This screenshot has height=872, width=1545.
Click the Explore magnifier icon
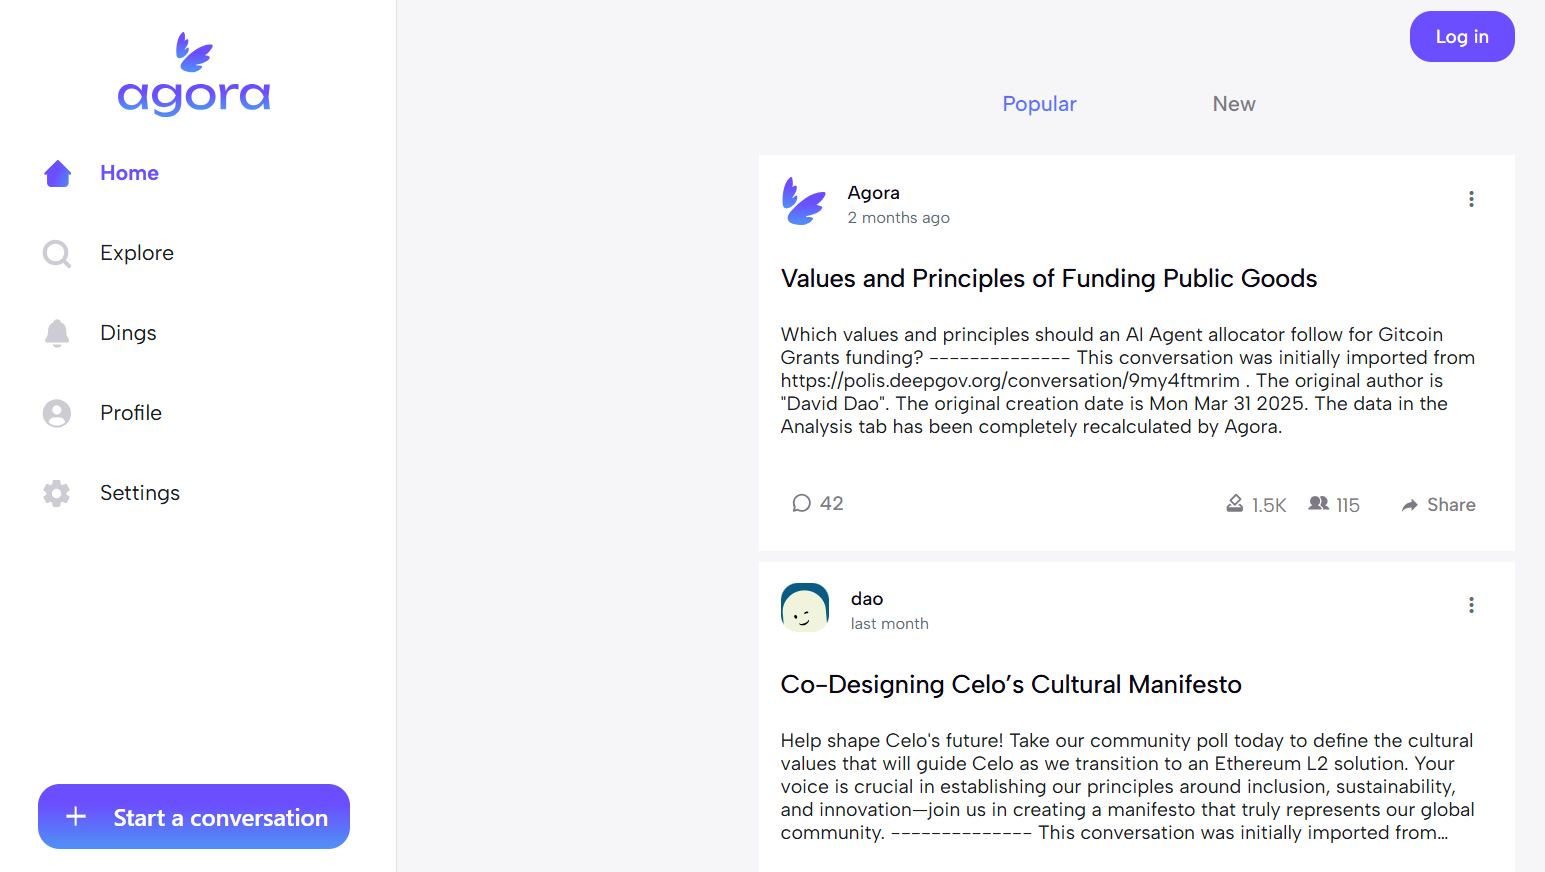click(57, 254)
